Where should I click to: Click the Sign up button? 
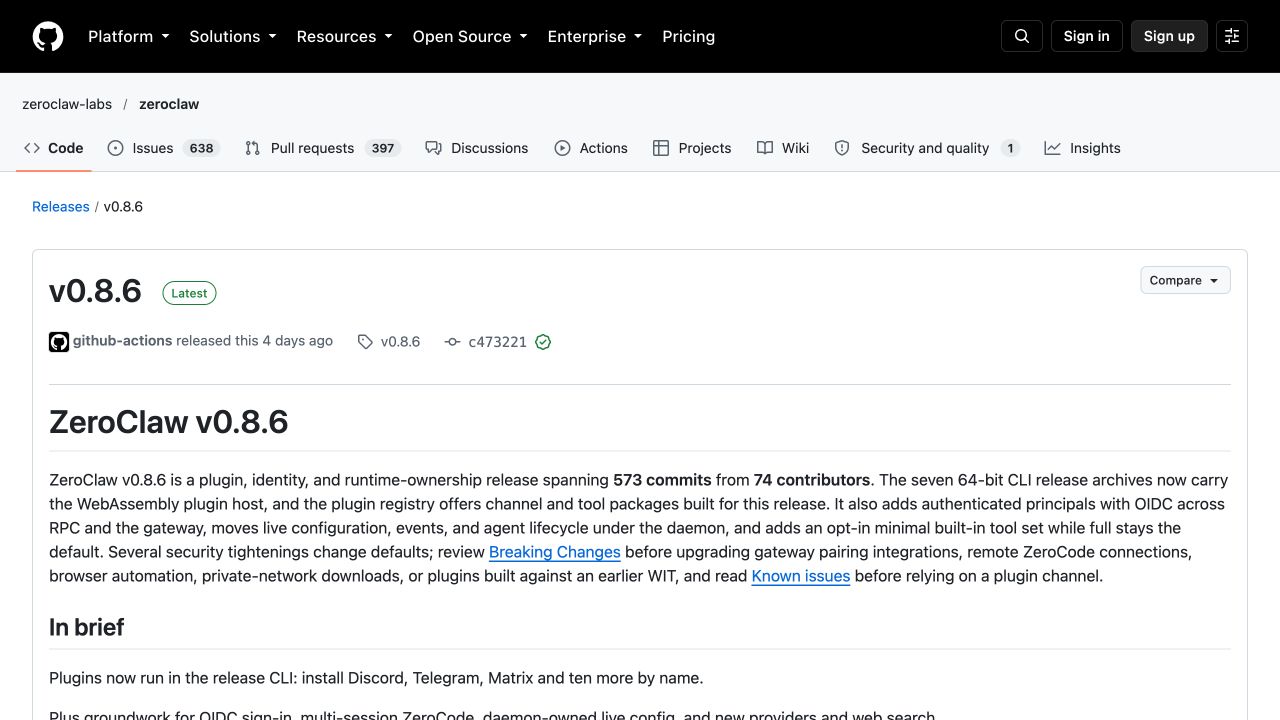coord(1169,36)
